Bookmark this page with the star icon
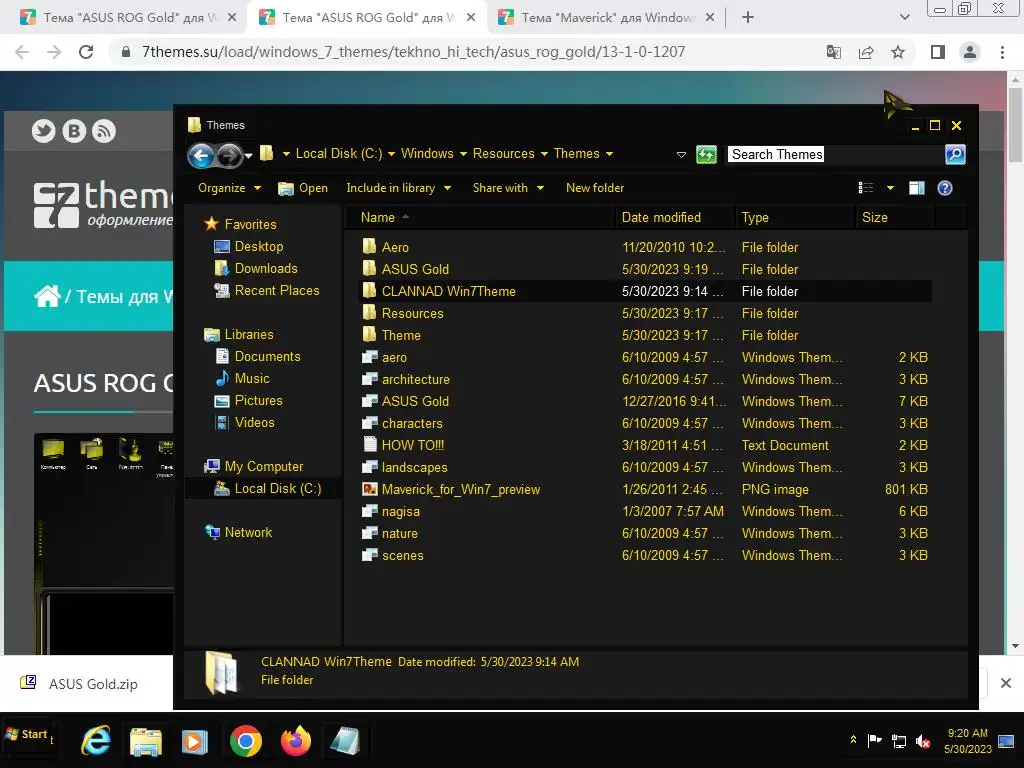This screenshot has height=768, width=1024. pyautogui.click(x=898, y=52)
